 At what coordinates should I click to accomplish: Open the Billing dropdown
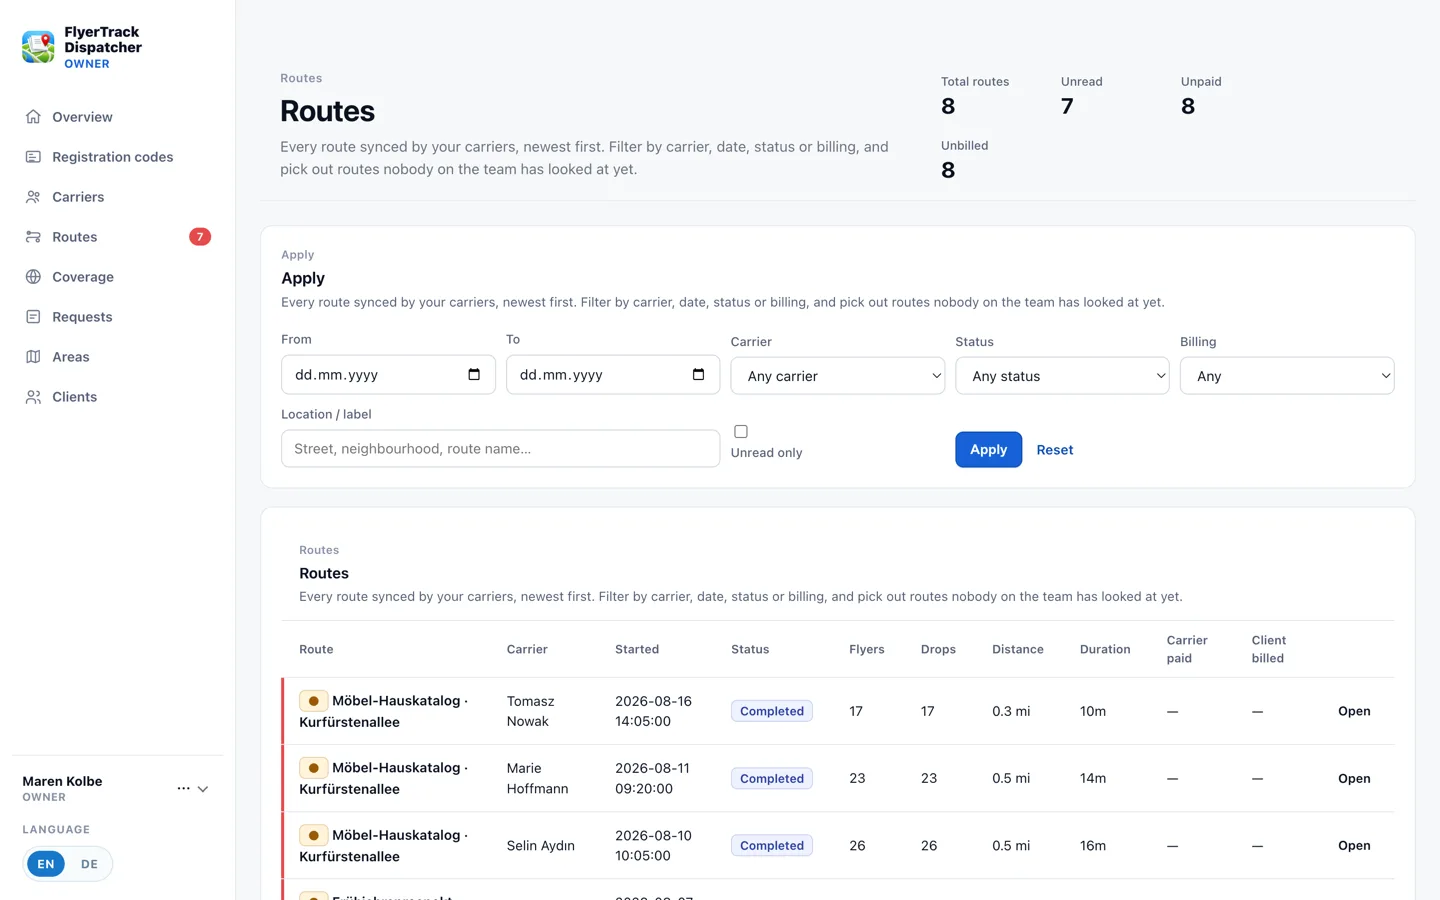pos(1287,376)
